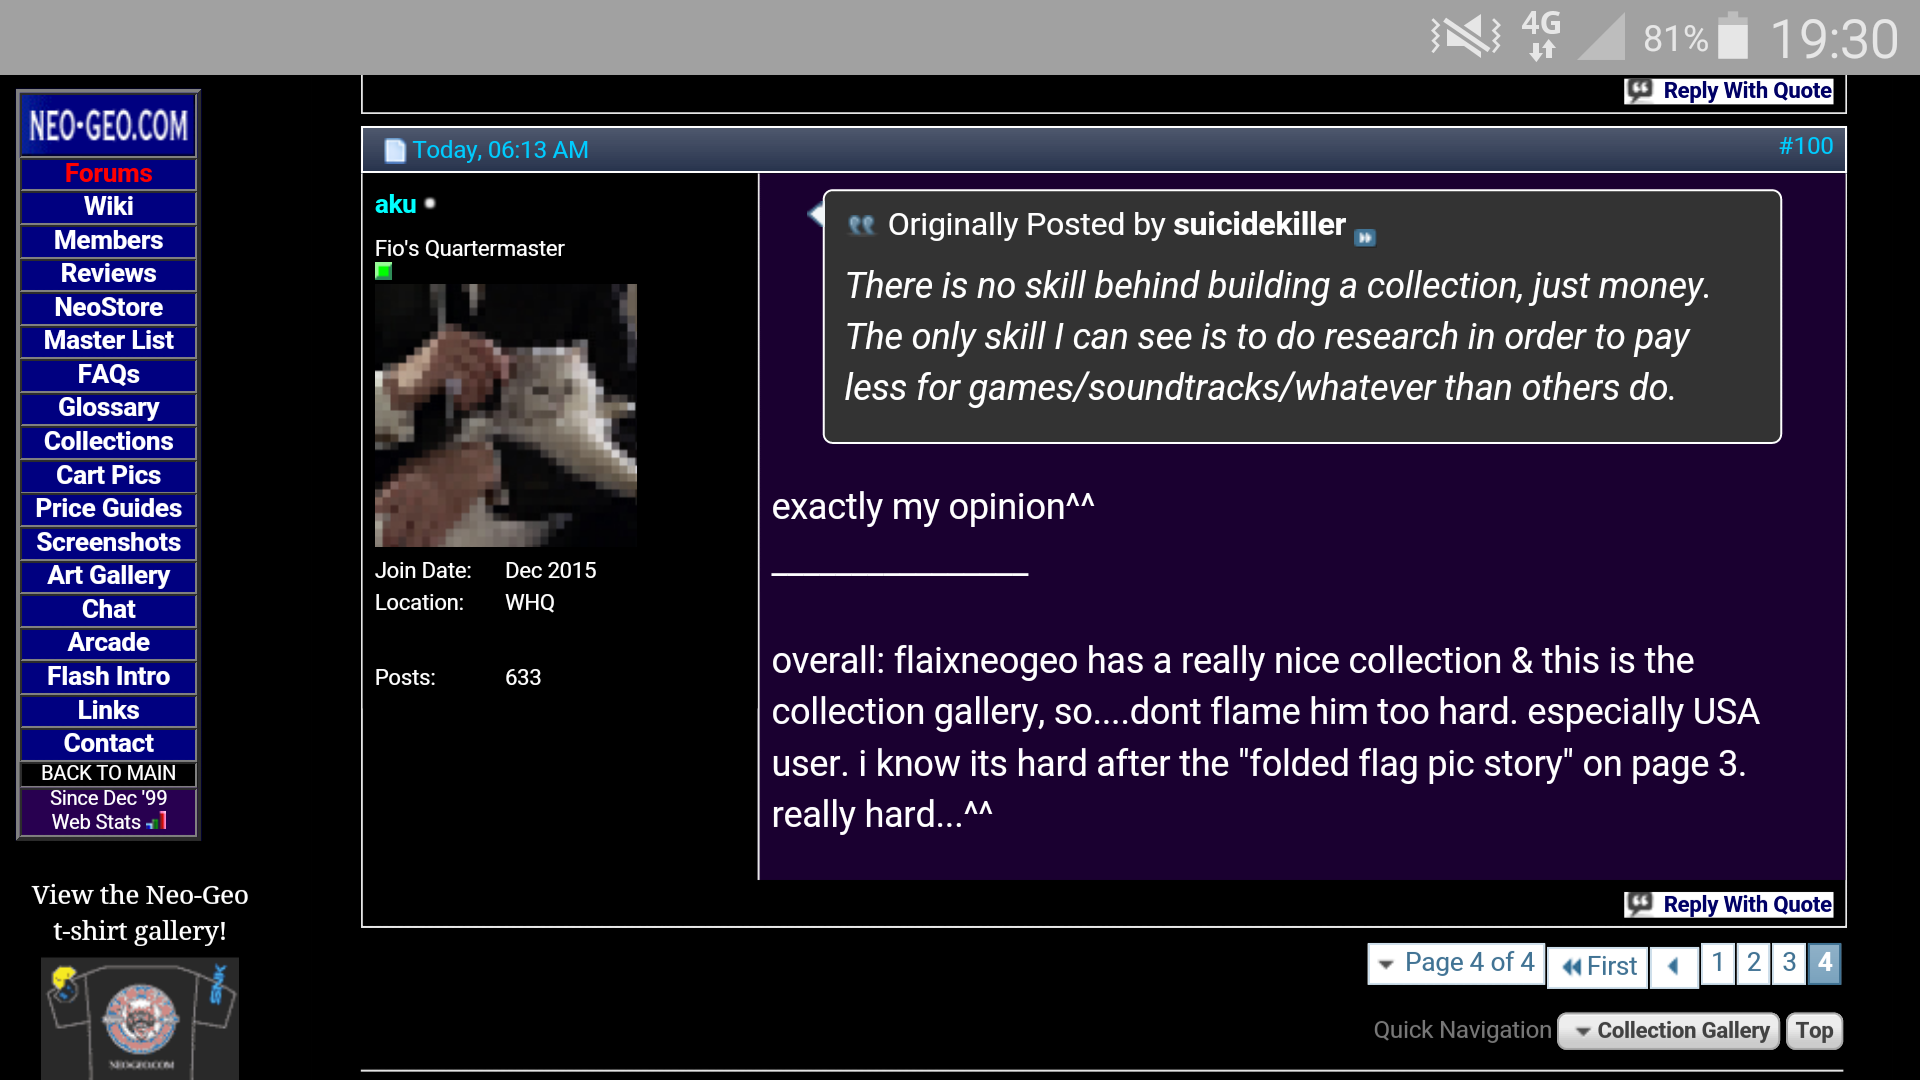This screenshot has height=1080, width=1920.
Task: Jump to page 2 of the thread
Action: [1753, 963]
